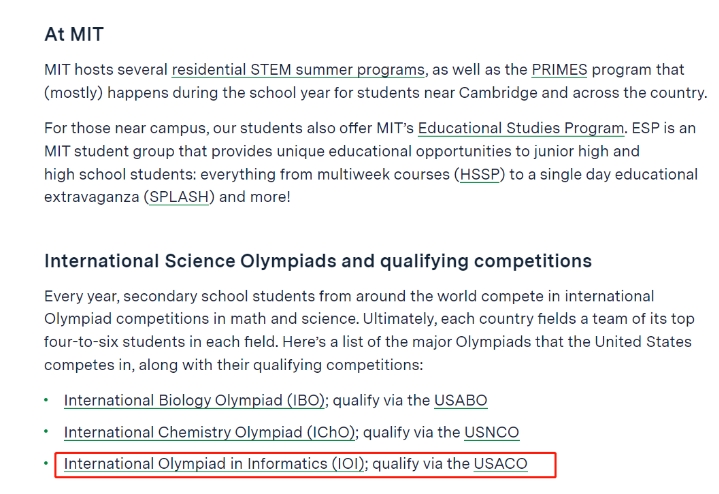
Task: Follow the USNCO qualifying link
Action: click(x=492, y=432)
